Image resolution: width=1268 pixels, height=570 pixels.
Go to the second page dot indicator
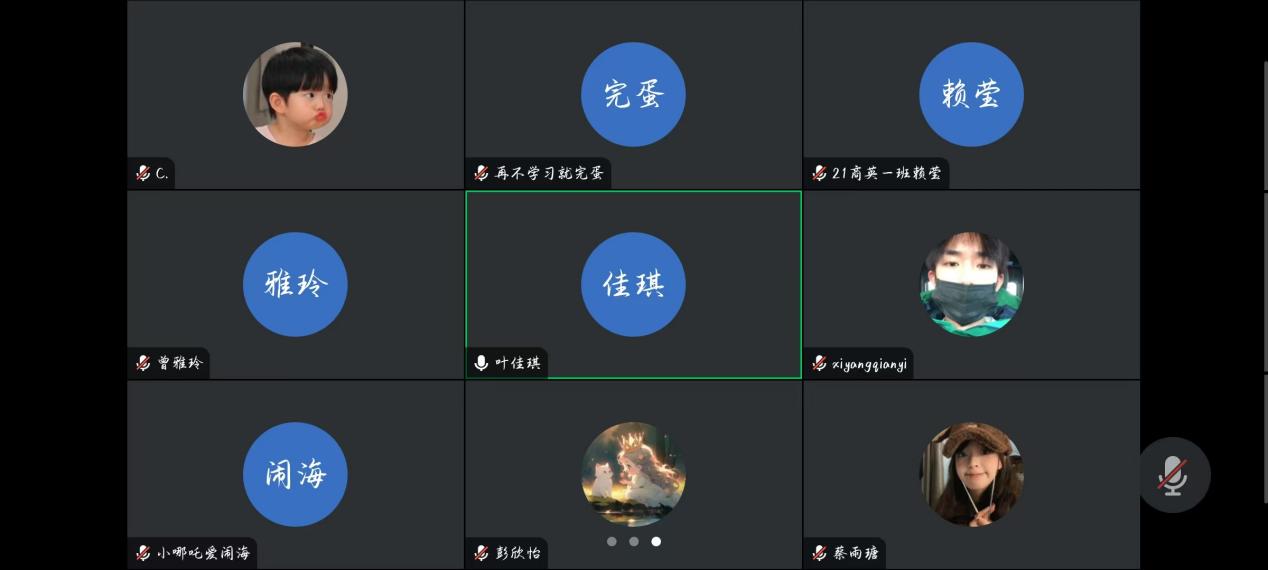(x=634, y=541)
